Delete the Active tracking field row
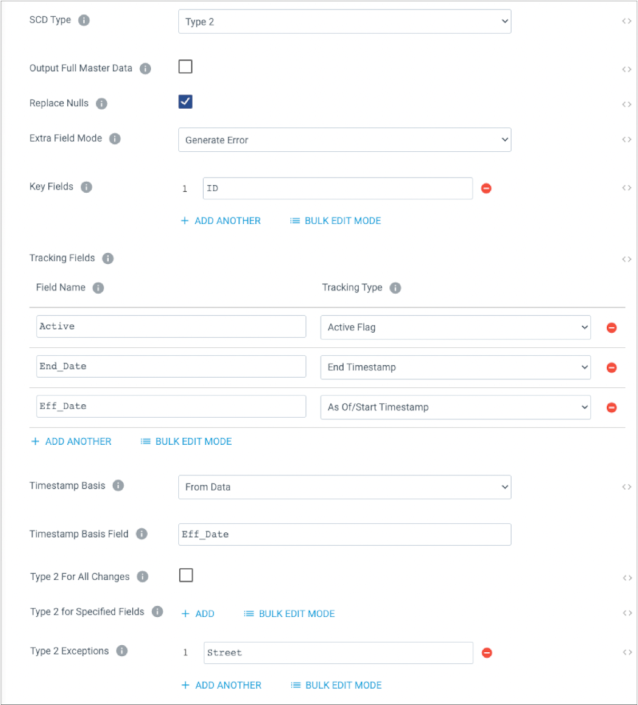This screenshot has height=705, width=638. click(x=611, y=328)
